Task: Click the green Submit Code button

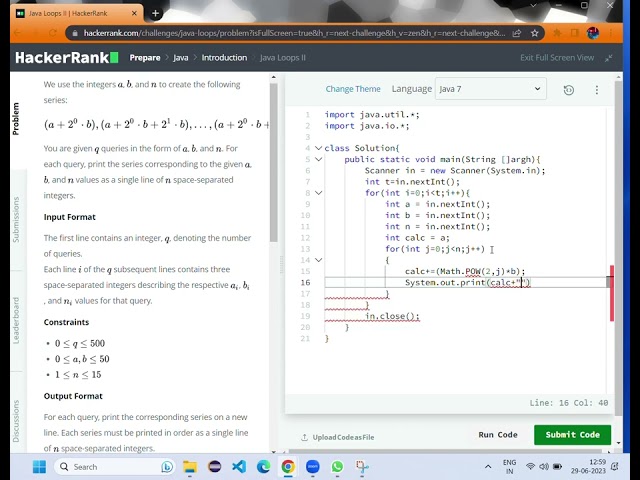Action: (572, 435)
